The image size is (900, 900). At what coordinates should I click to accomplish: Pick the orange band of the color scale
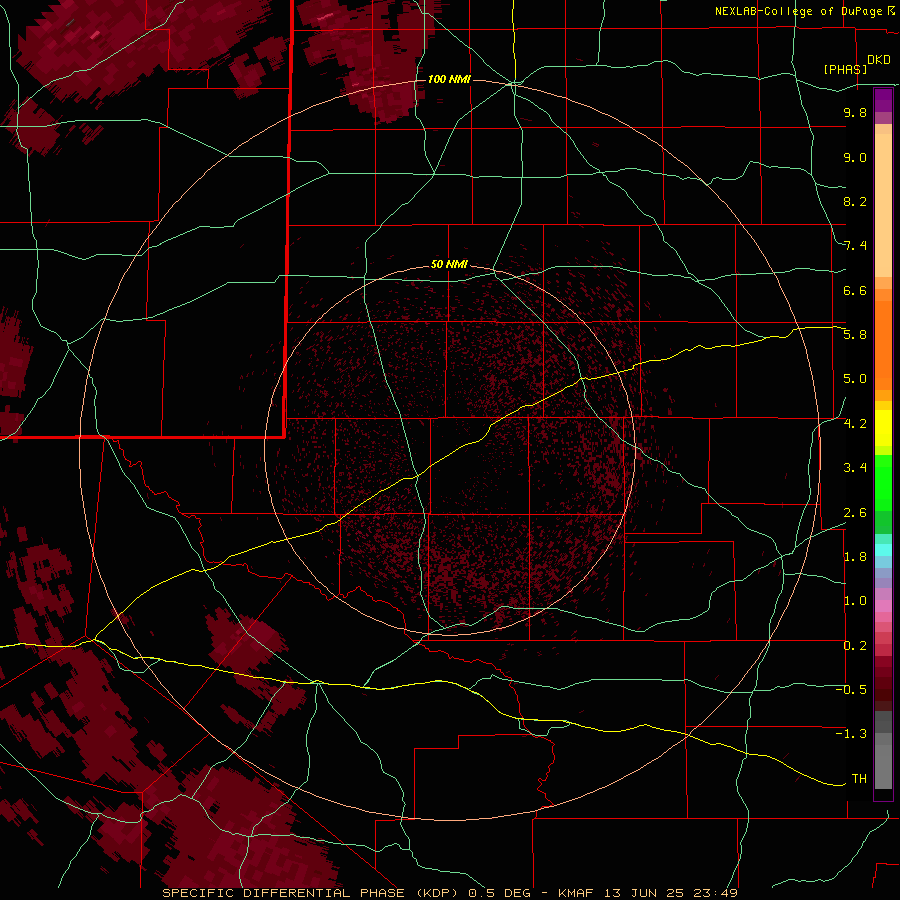tap(883, 344)
